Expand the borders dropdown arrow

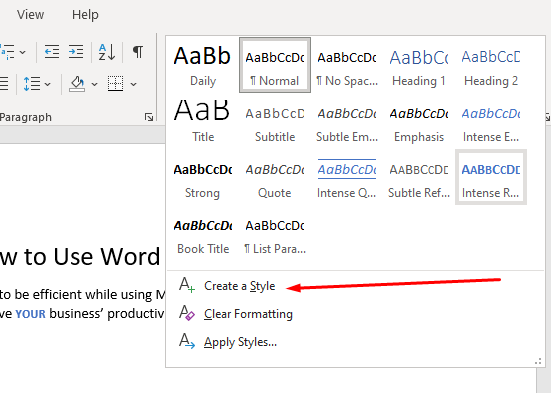coord(133,84)
